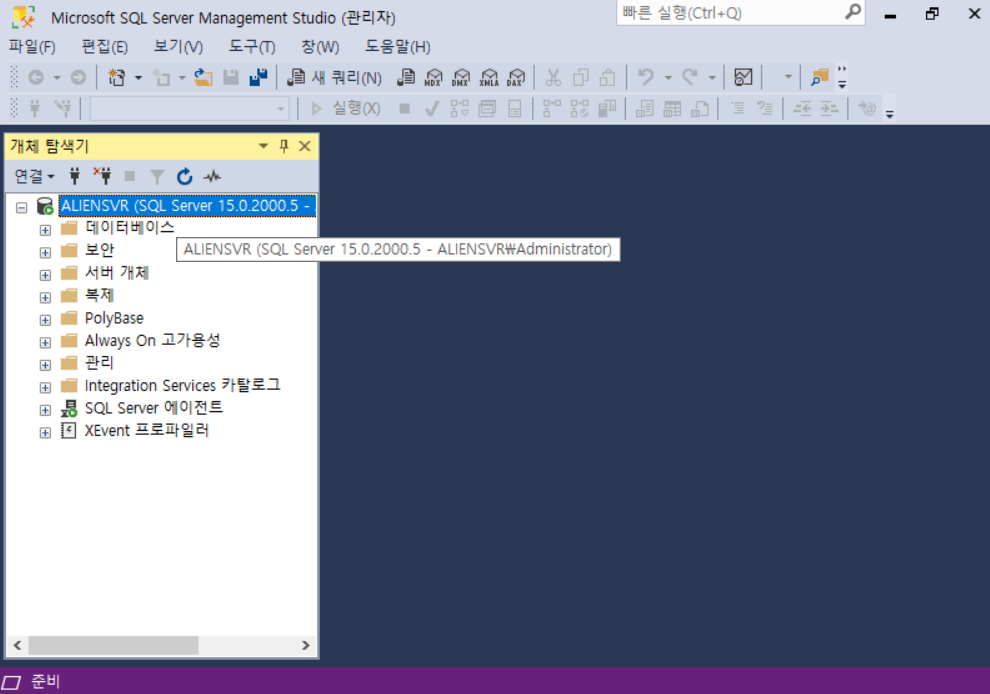Collapse the ALIENSVR server node
This screenshot has height=694, width=990.
(21, 207)
